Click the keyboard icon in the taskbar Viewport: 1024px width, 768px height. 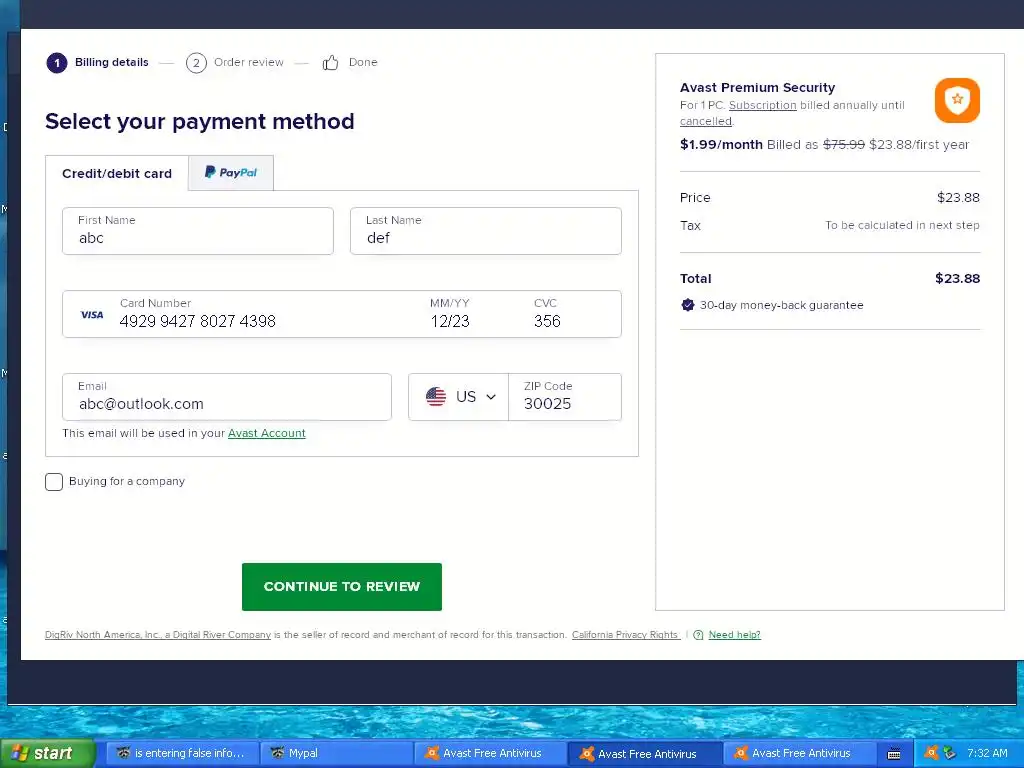click(894, 754)
